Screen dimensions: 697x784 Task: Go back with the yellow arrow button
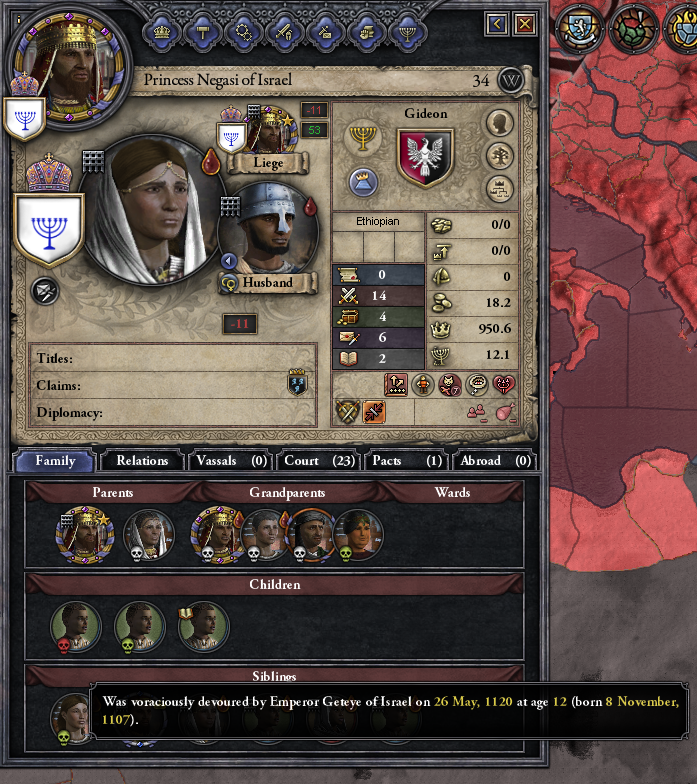tap(497, 23)
